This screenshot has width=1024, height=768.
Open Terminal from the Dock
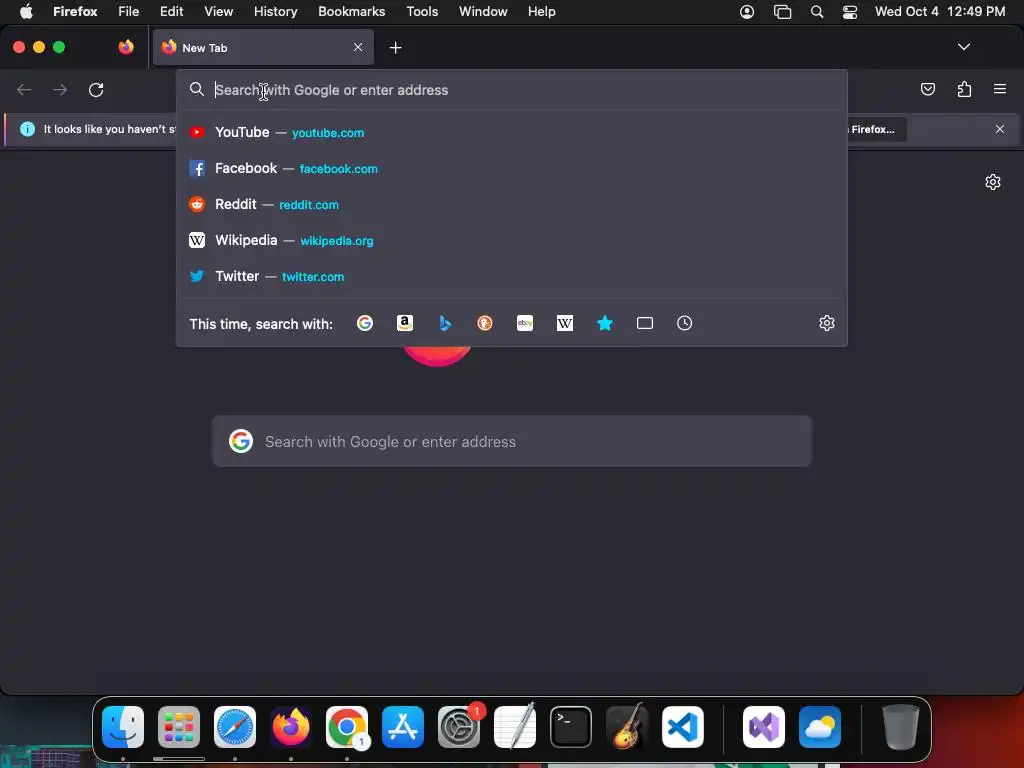tap(571, 727)
